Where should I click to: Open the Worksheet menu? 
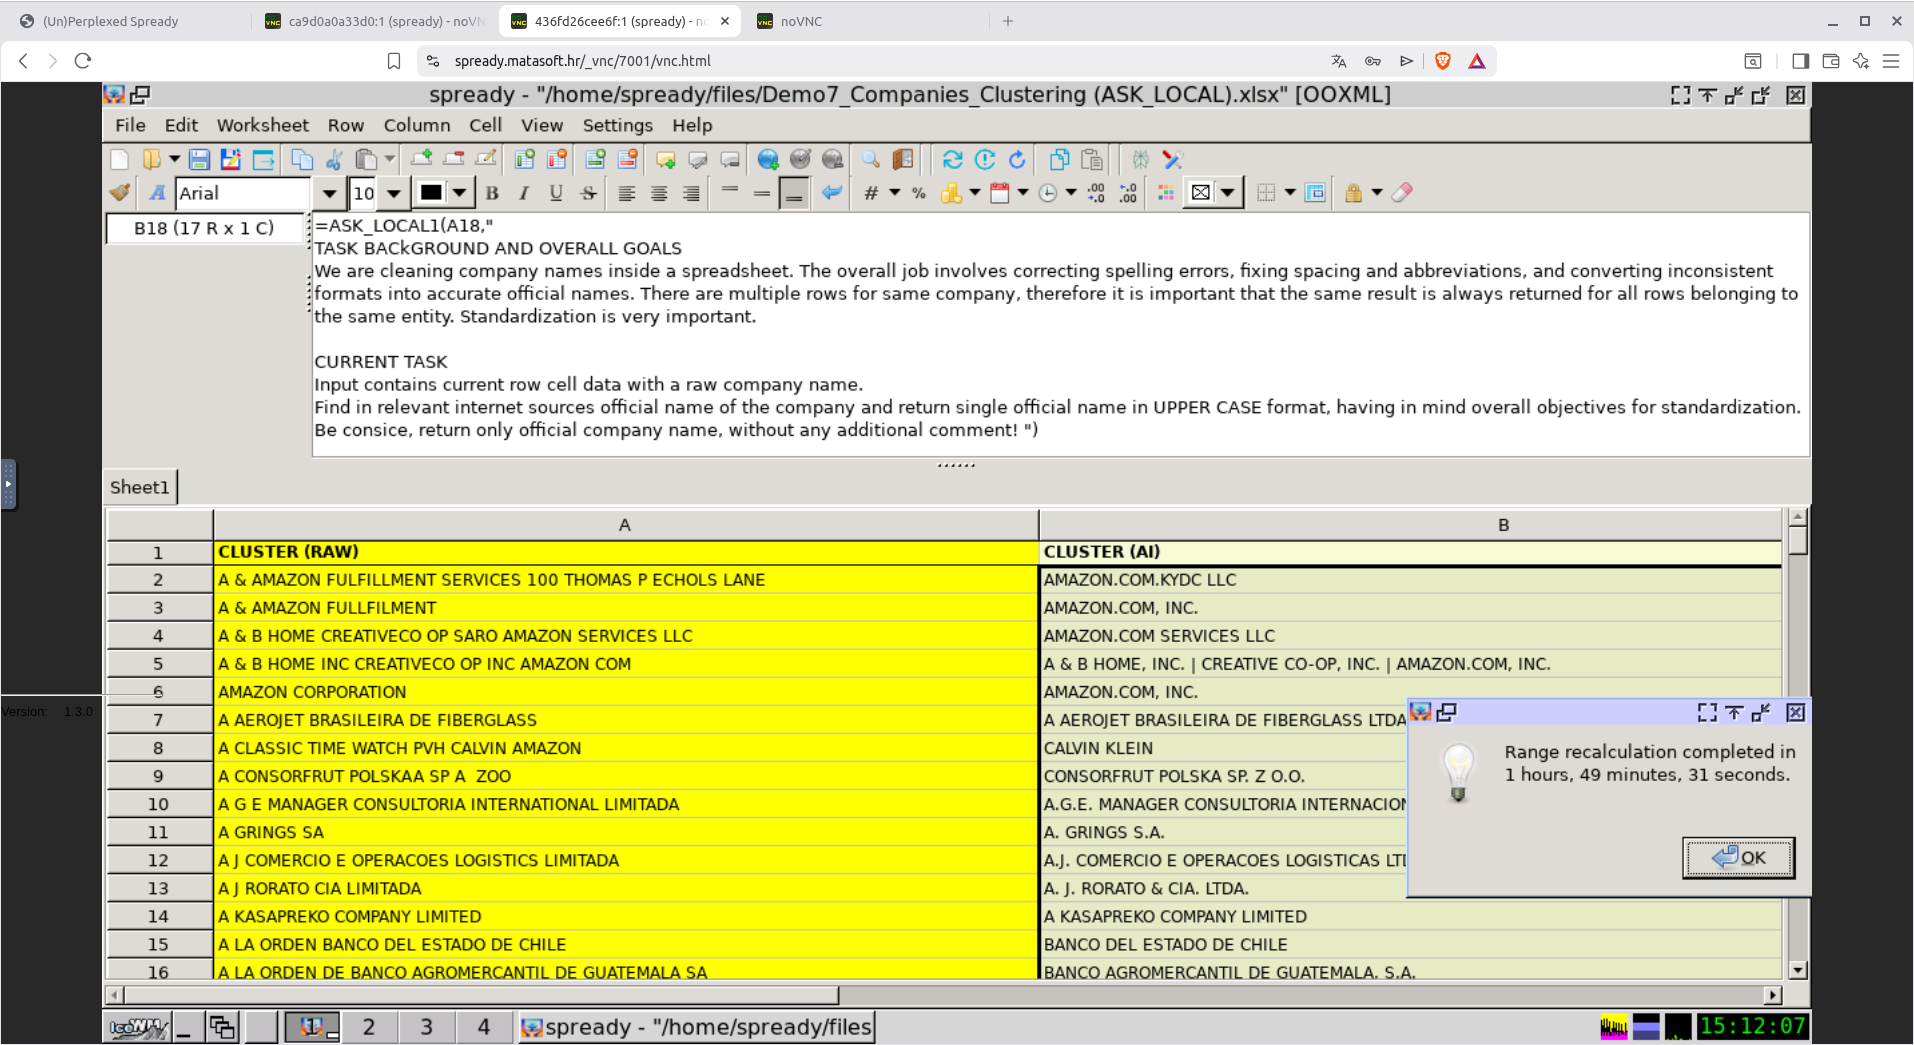click(x=262, y=125)
